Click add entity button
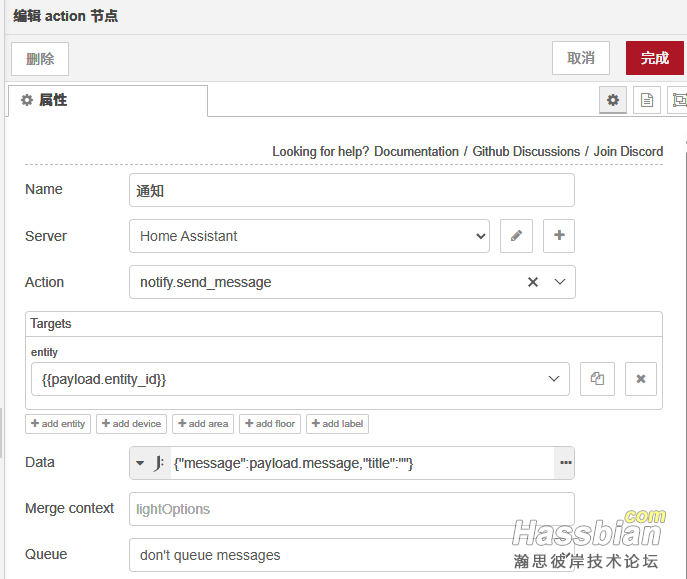The height and width of the screenshot is (579, 687). coord(58,424)
